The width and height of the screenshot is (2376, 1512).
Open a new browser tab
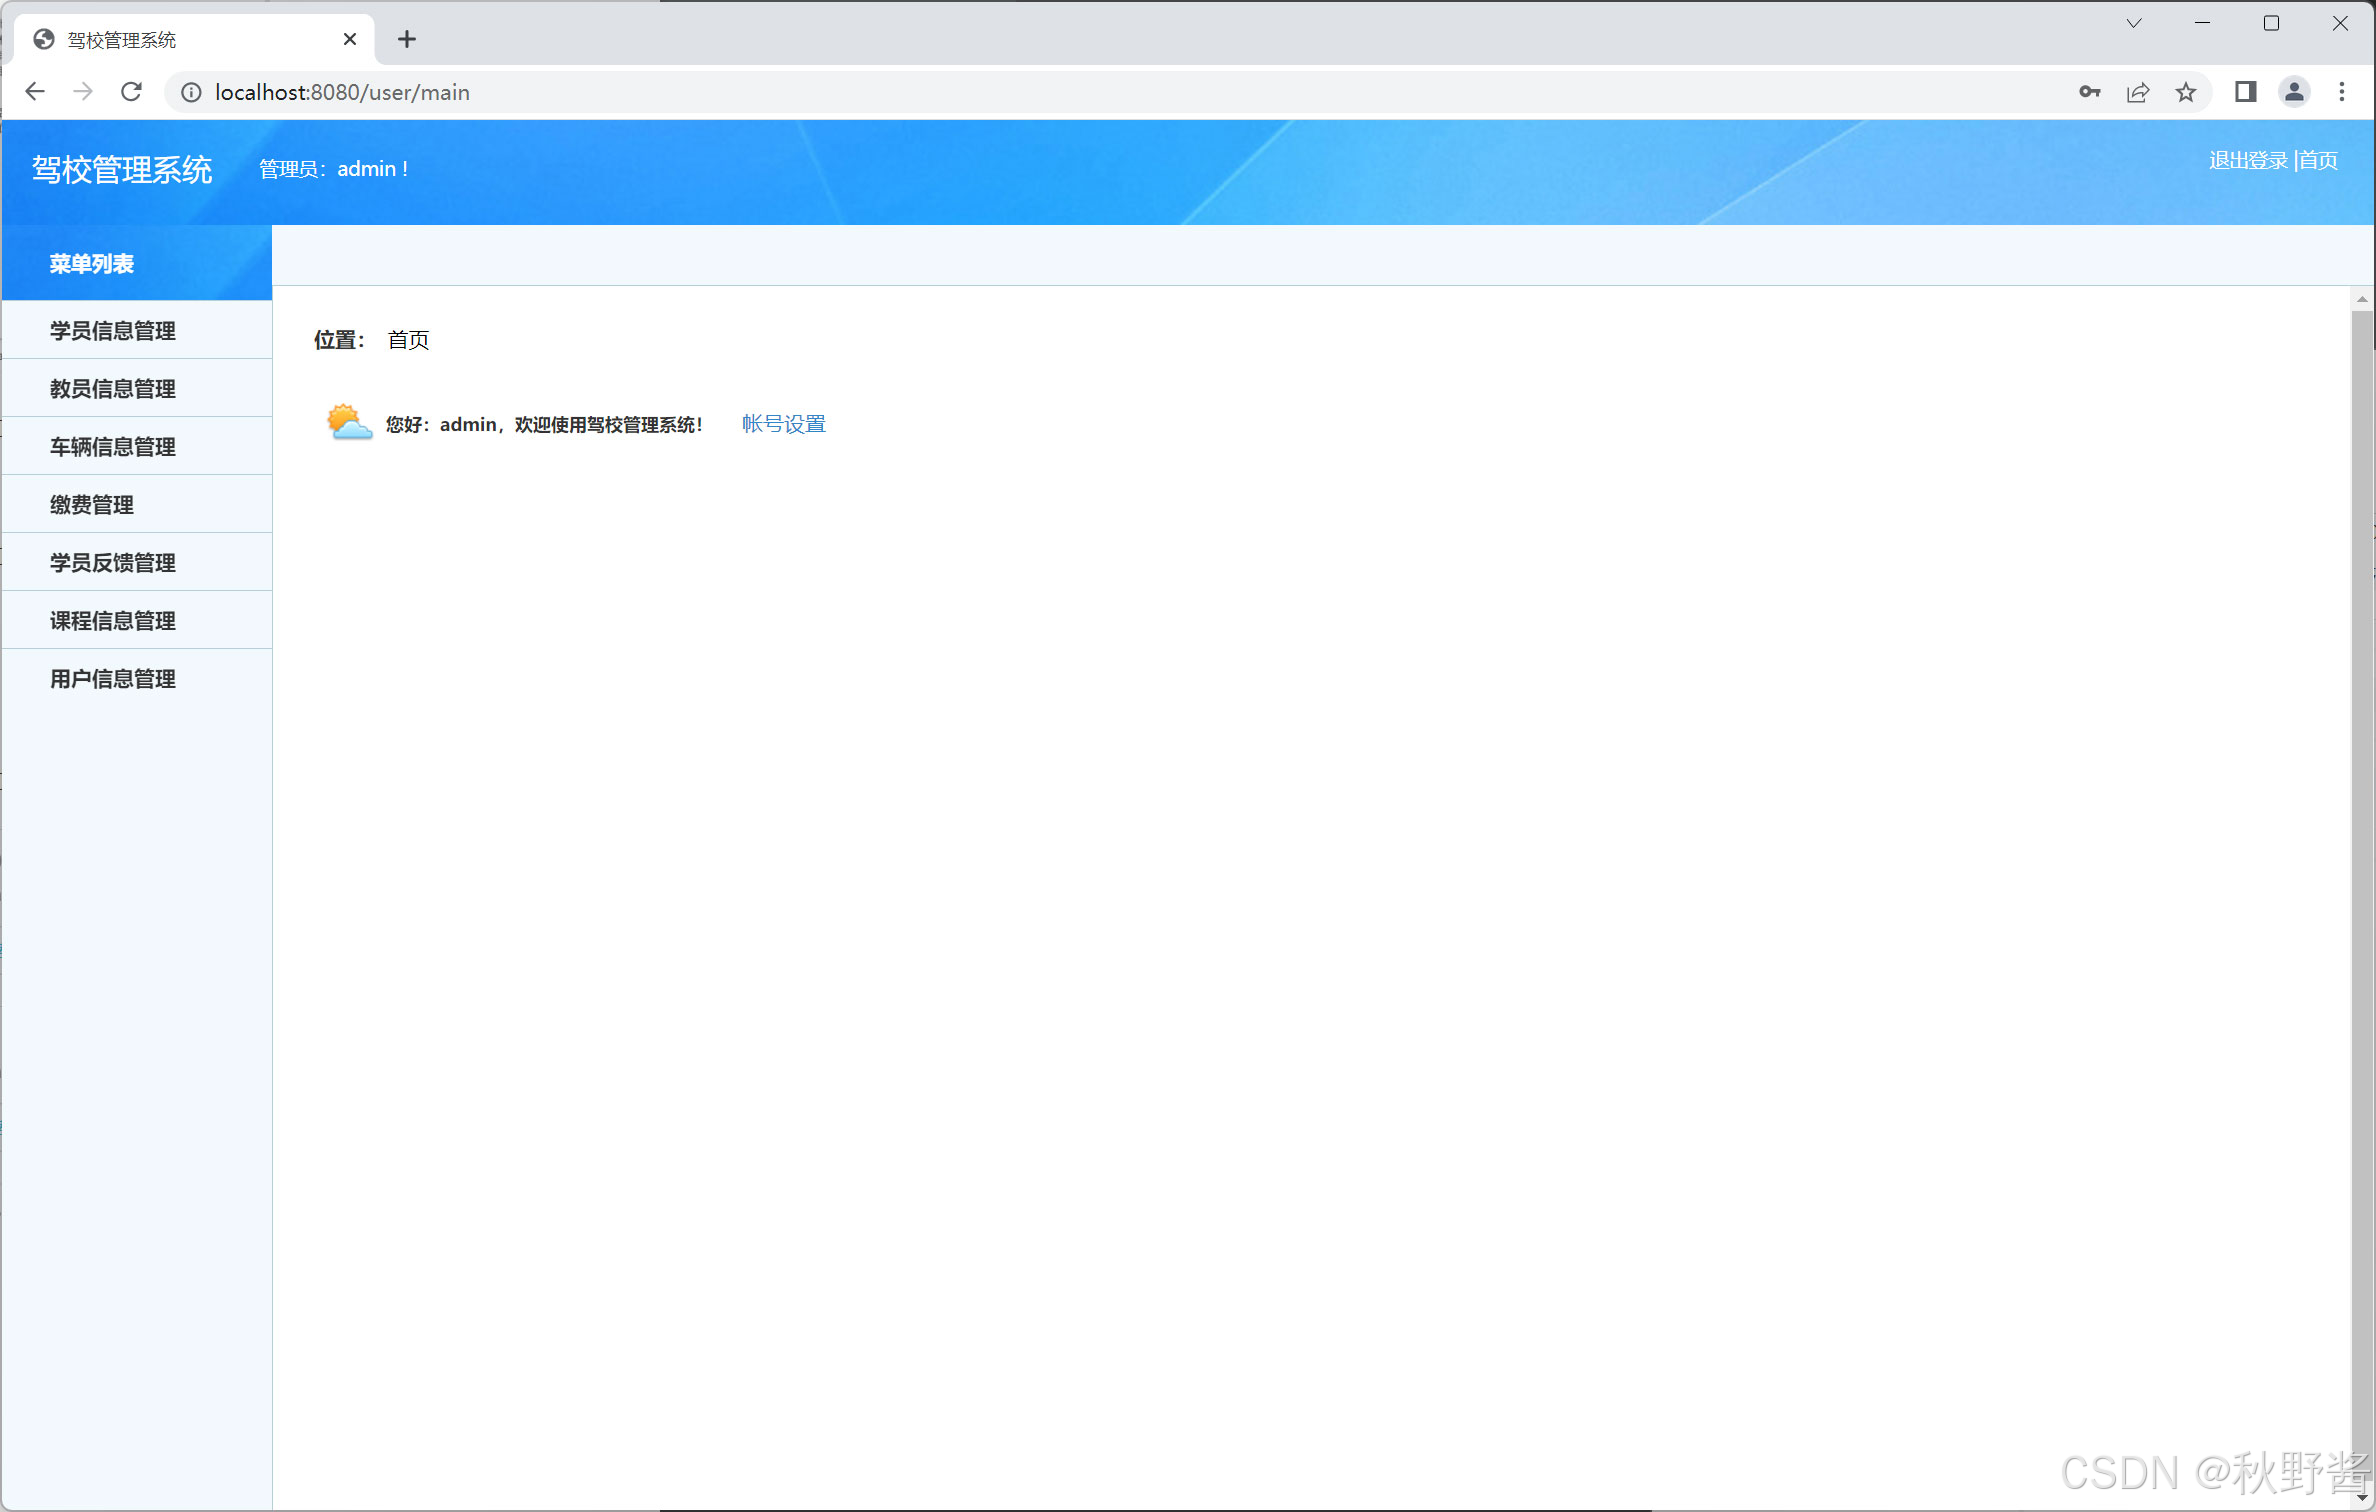pyautogui.click(x=406, y=39)
